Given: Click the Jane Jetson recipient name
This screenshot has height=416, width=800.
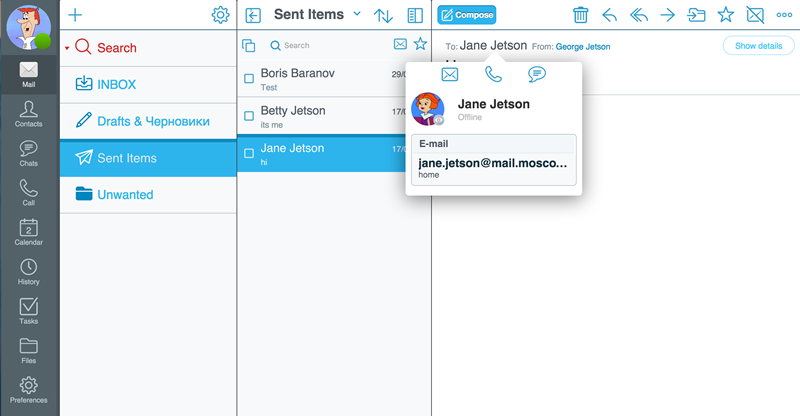Looking at the screenshot, I should [x=493, y=45].
